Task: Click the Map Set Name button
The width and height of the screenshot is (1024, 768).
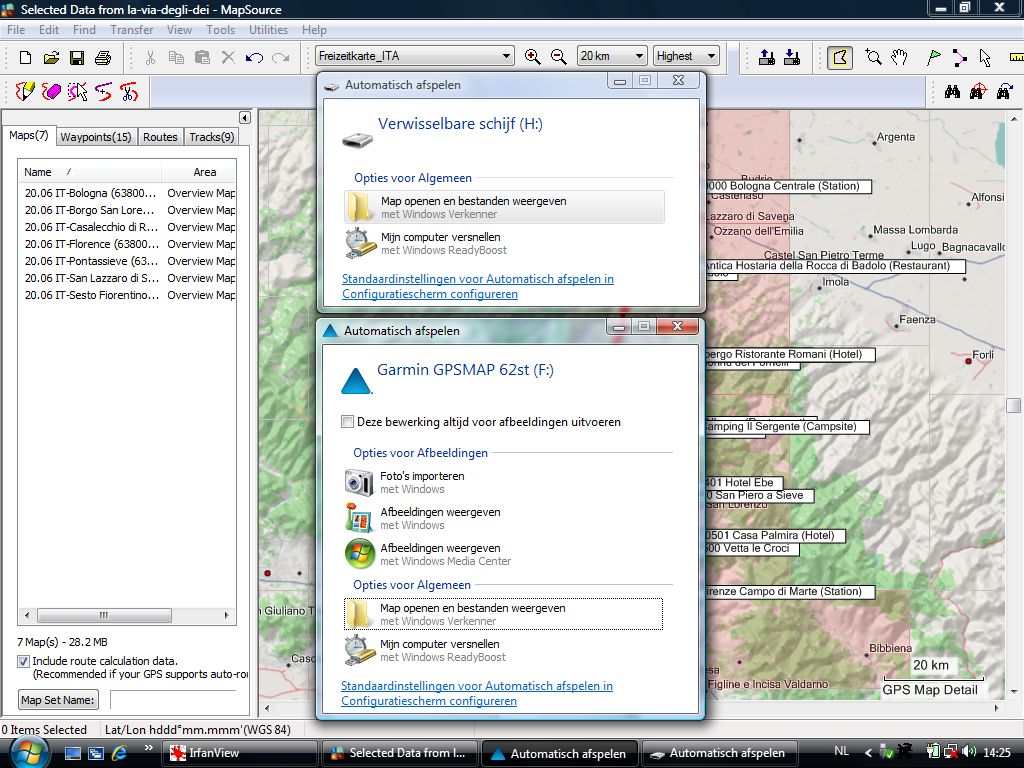Action: [x=59, y=700]
